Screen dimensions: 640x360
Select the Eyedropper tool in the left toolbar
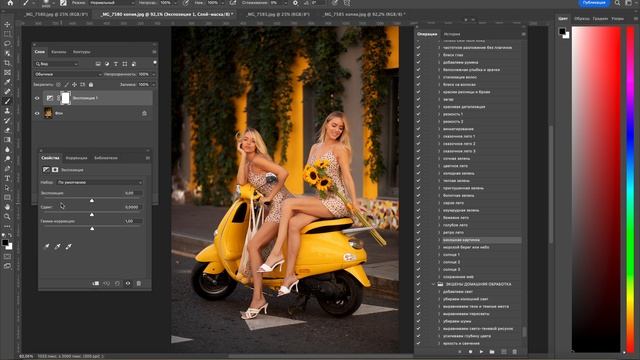(7, 82)
